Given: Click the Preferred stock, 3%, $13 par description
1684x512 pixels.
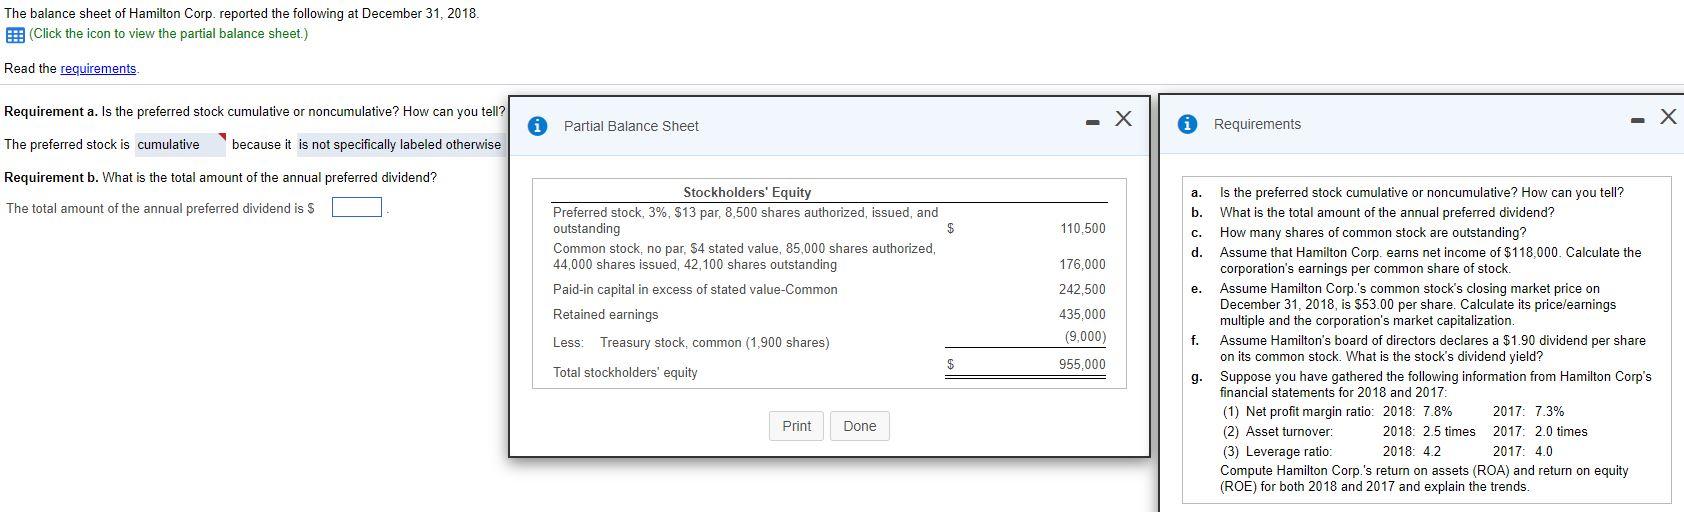Looking at the screenshot, I should tap(745, 220).
